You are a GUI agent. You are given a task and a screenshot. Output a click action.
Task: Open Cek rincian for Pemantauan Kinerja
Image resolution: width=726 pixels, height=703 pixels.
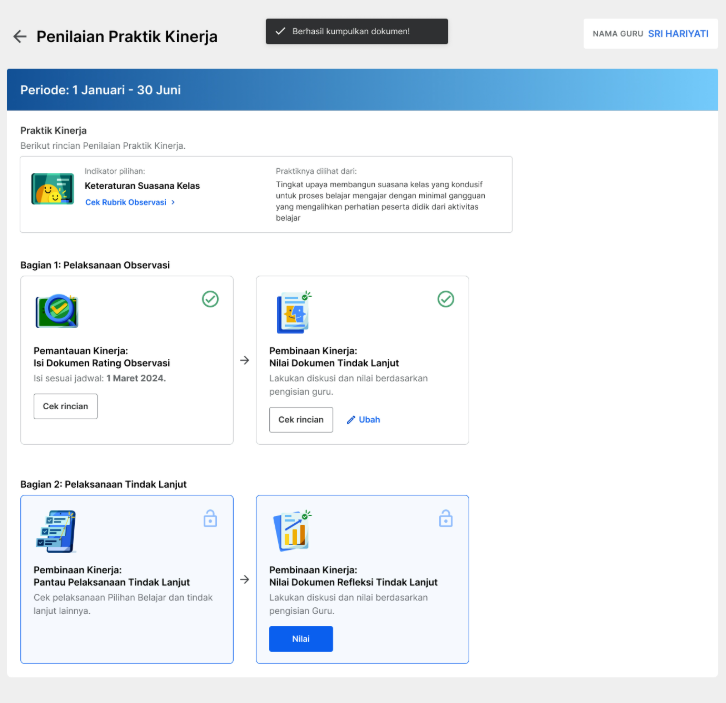pos(65,406)
